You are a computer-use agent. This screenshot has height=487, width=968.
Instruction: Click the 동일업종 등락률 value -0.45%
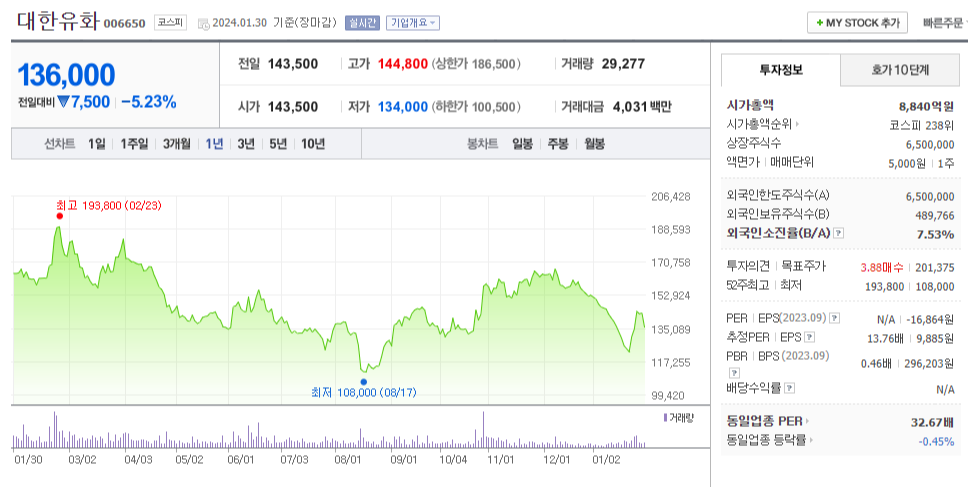936,441
